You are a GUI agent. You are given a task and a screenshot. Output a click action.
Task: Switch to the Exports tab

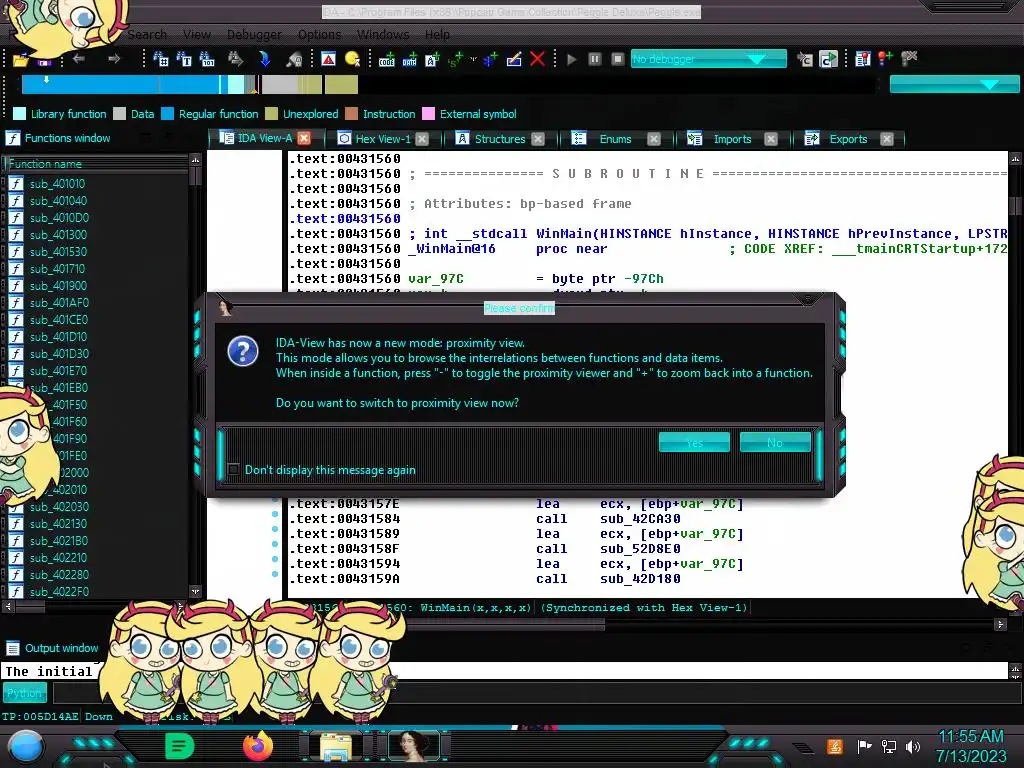[848, 139]
